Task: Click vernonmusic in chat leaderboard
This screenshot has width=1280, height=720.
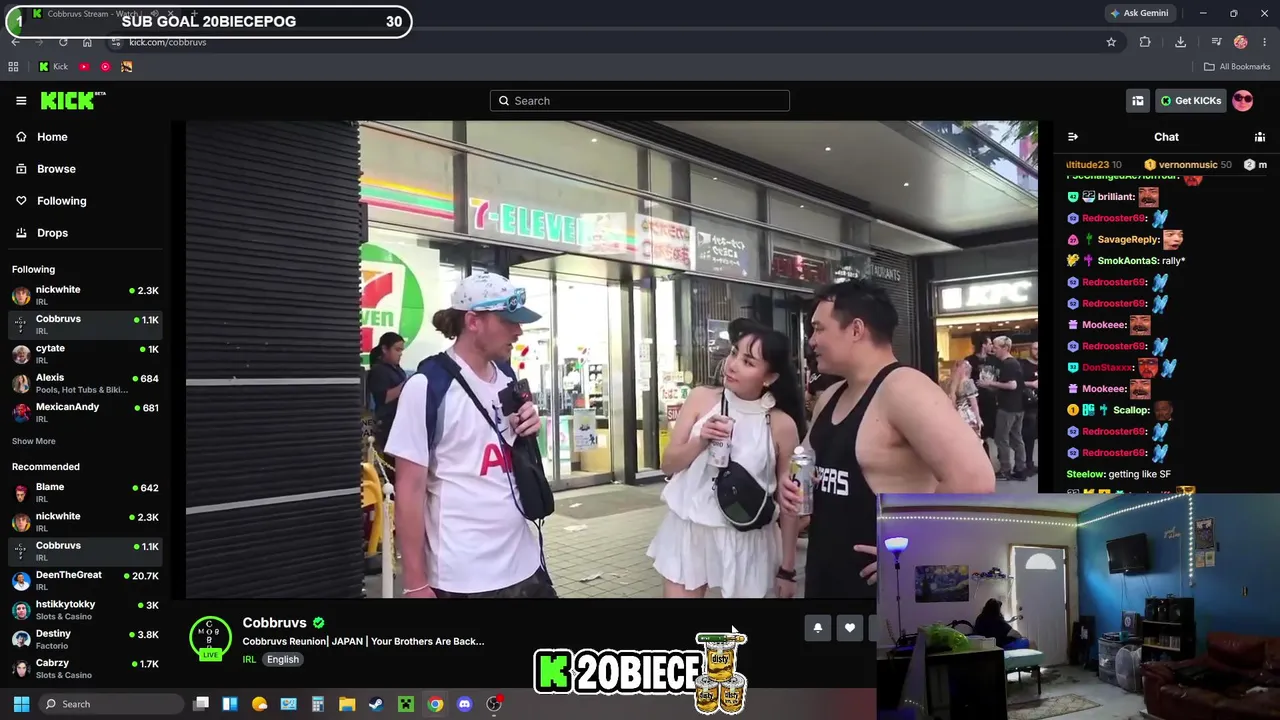Action: coord(1188,165)
